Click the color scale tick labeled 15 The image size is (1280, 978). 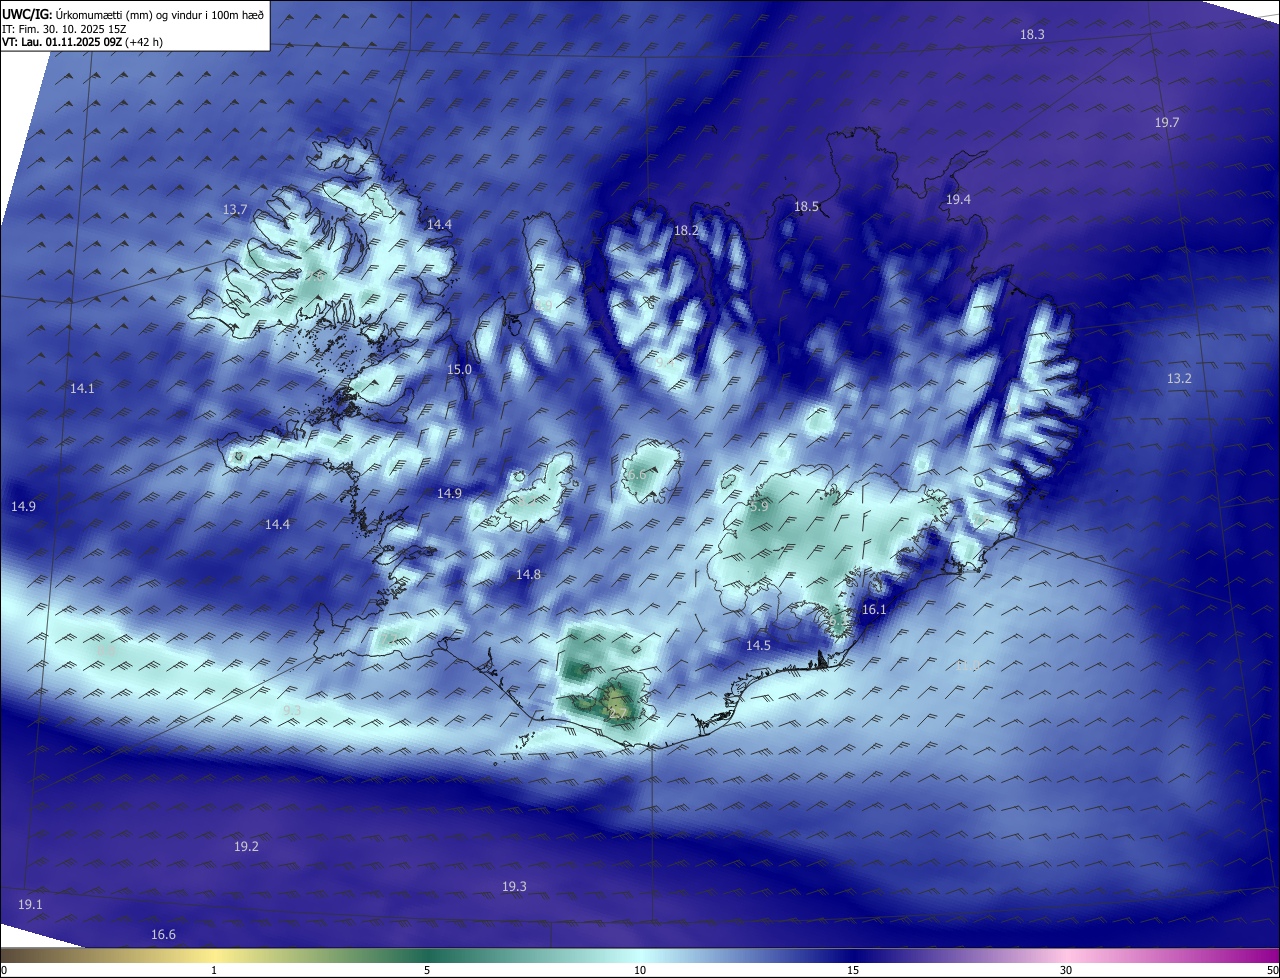pyautogui.click(x=853, y=970)
